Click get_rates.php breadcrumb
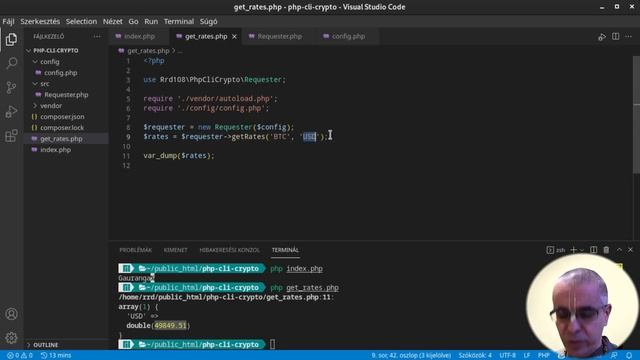 click(x=148, y=51)
